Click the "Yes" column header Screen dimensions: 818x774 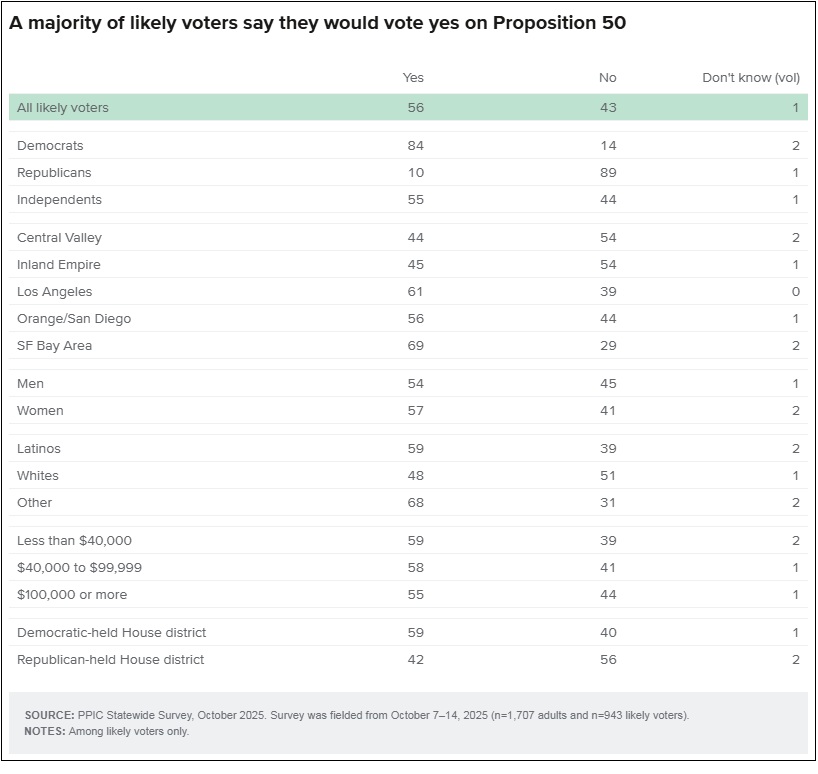pos(413,78)
